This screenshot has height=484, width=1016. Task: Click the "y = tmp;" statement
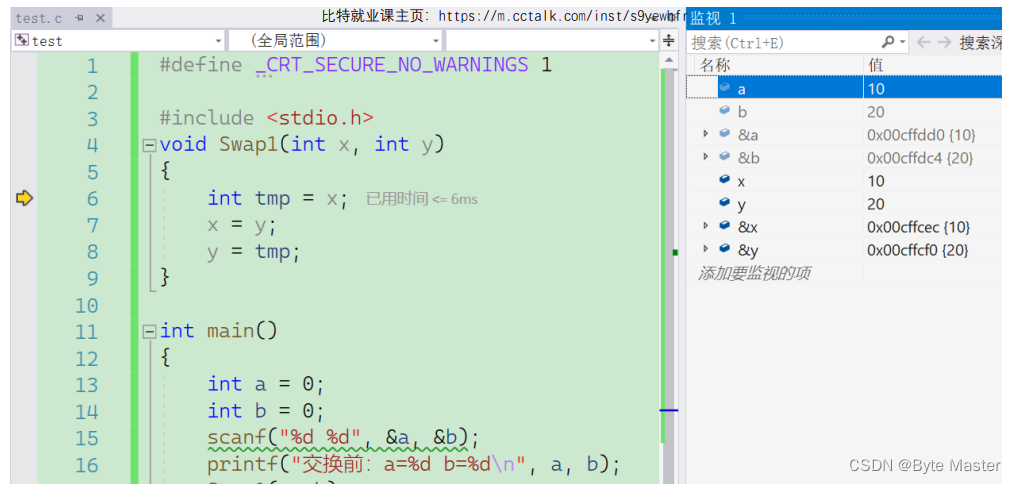coord(254,252)
